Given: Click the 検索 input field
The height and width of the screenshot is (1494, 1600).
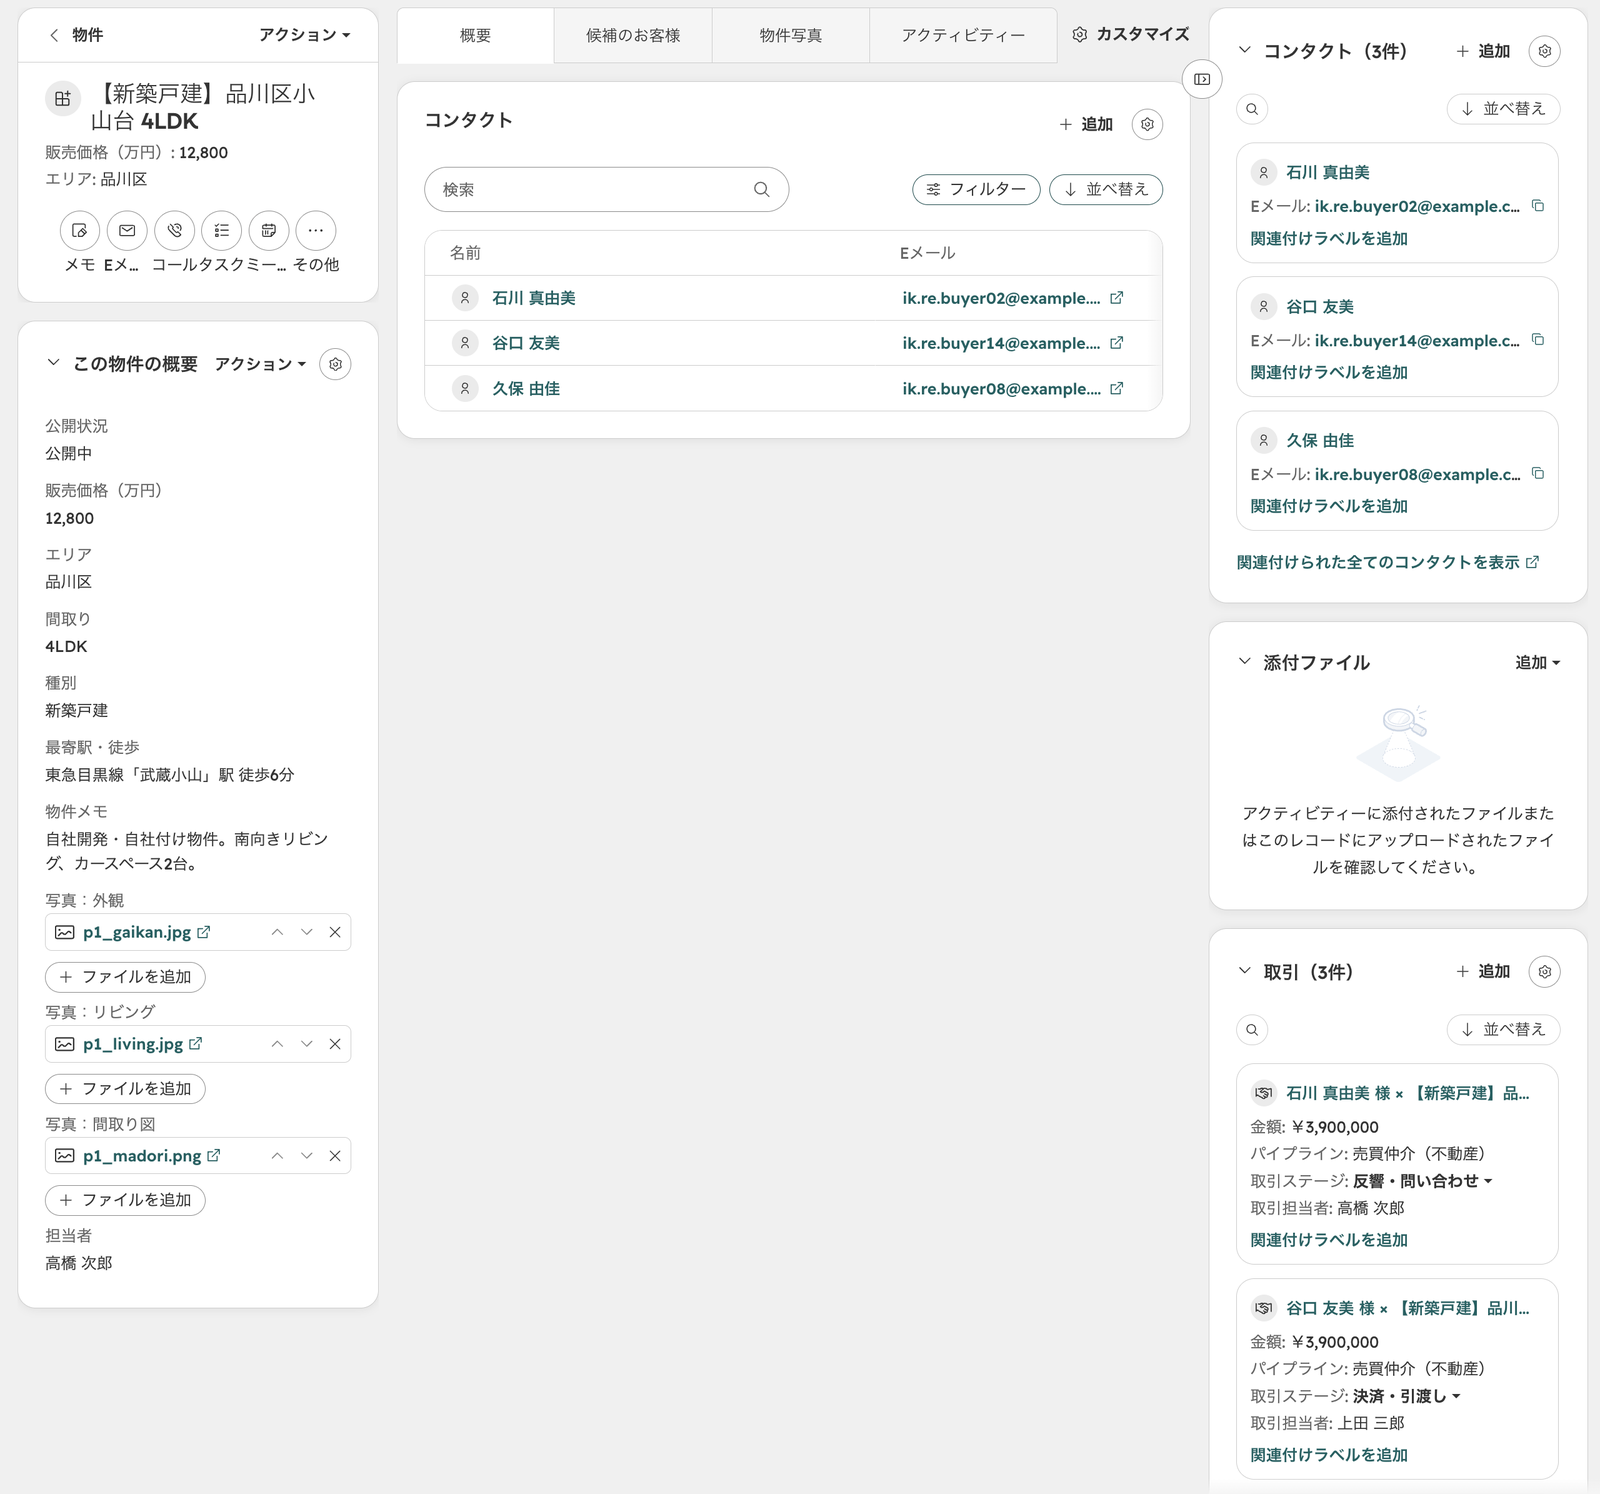Looking at the screenshot, I should [606, 189].
